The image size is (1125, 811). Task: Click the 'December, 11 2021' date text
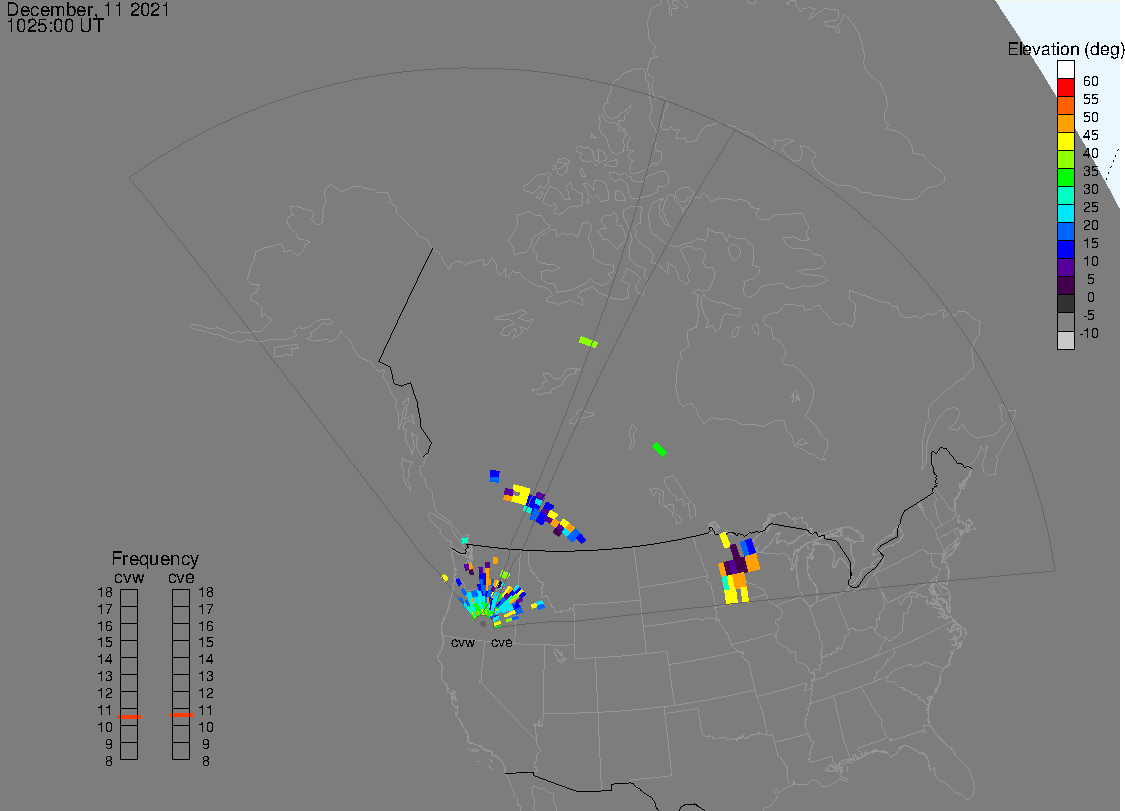tap(88, 9)
